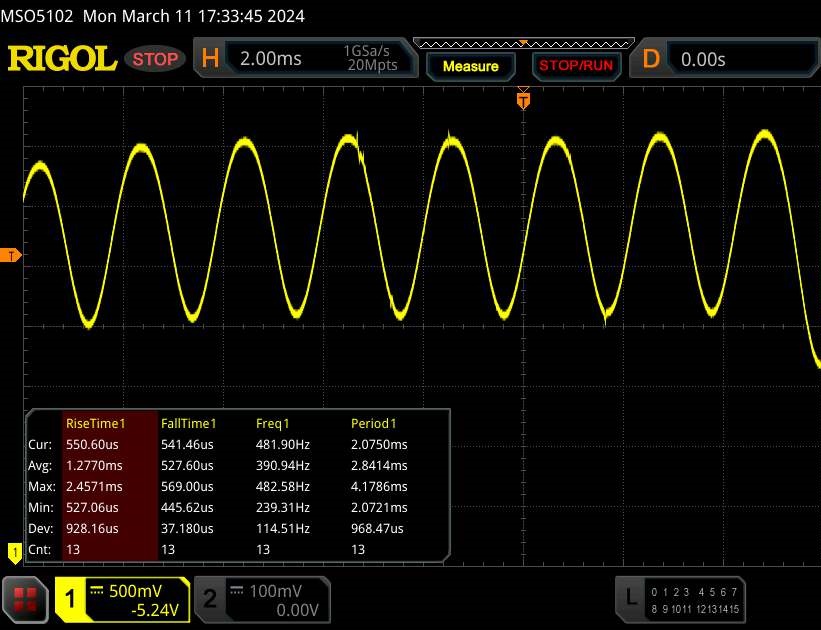Toggle acquisition with the STOP/RUN button
Screen dimensions: 821x630
pos(574,66)
